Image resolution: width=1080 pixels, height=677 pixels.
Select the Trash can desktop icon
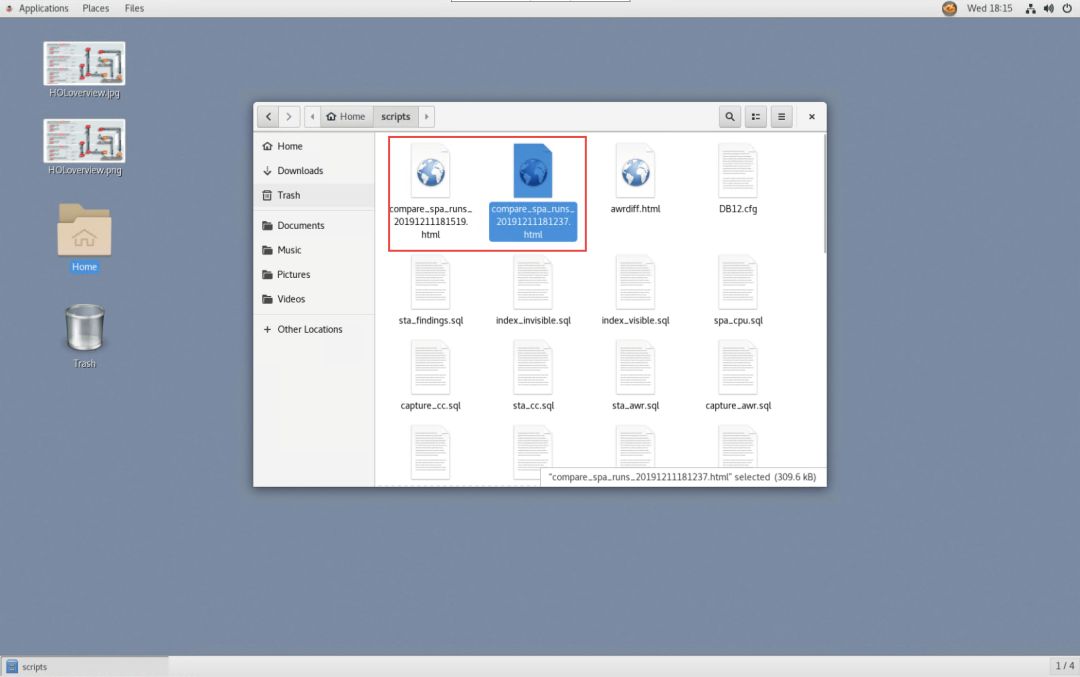(x=84, y=328)
